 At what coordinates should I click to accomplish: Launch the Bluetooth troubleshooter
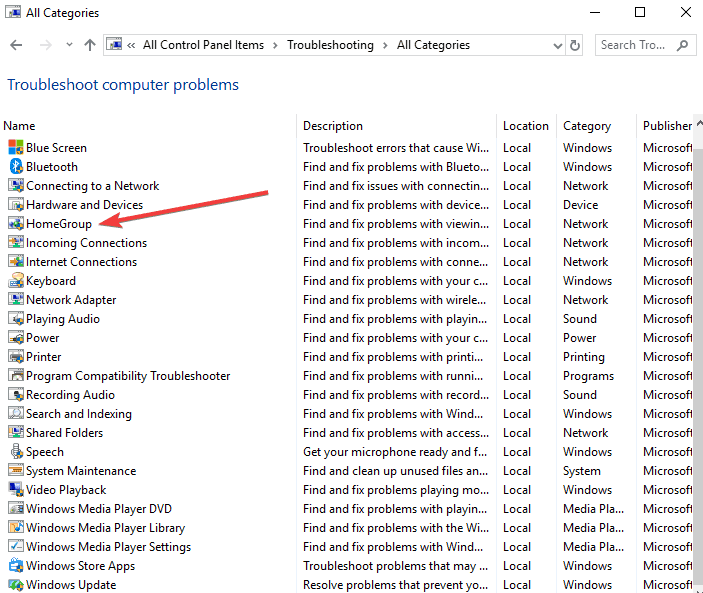tap(52, 167)
